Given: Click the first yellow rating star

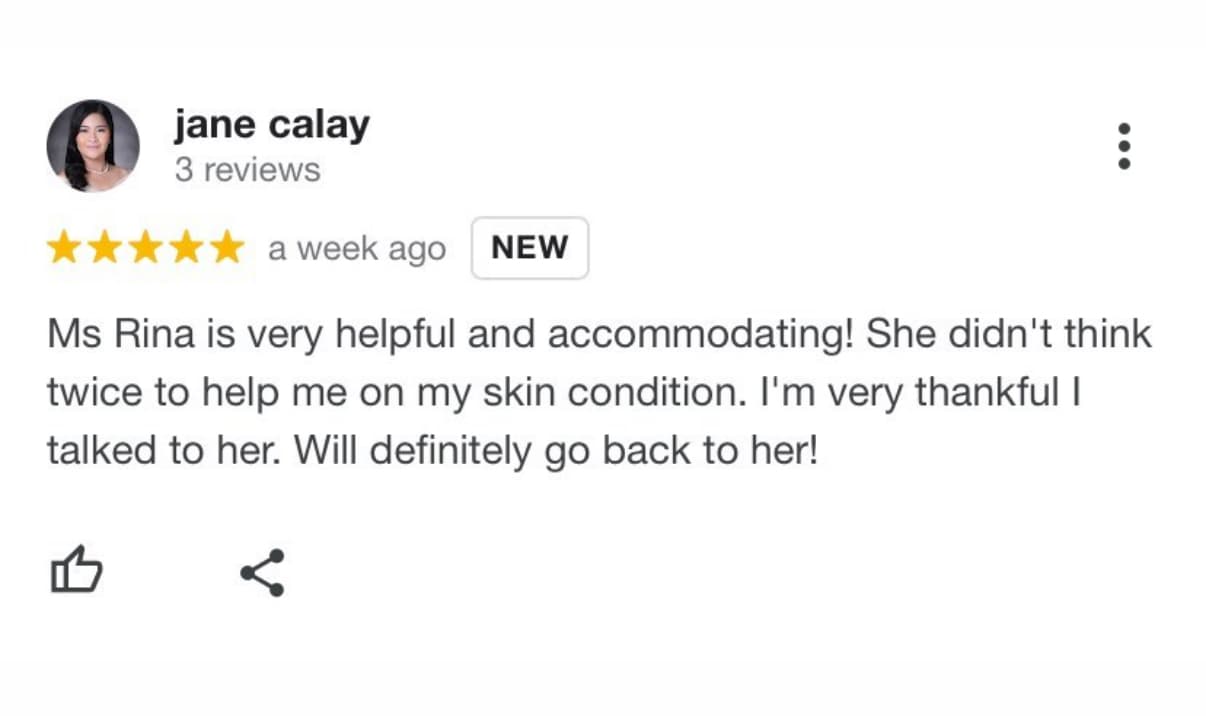Looking at the screenshot, I should click(x=64, y=247).
